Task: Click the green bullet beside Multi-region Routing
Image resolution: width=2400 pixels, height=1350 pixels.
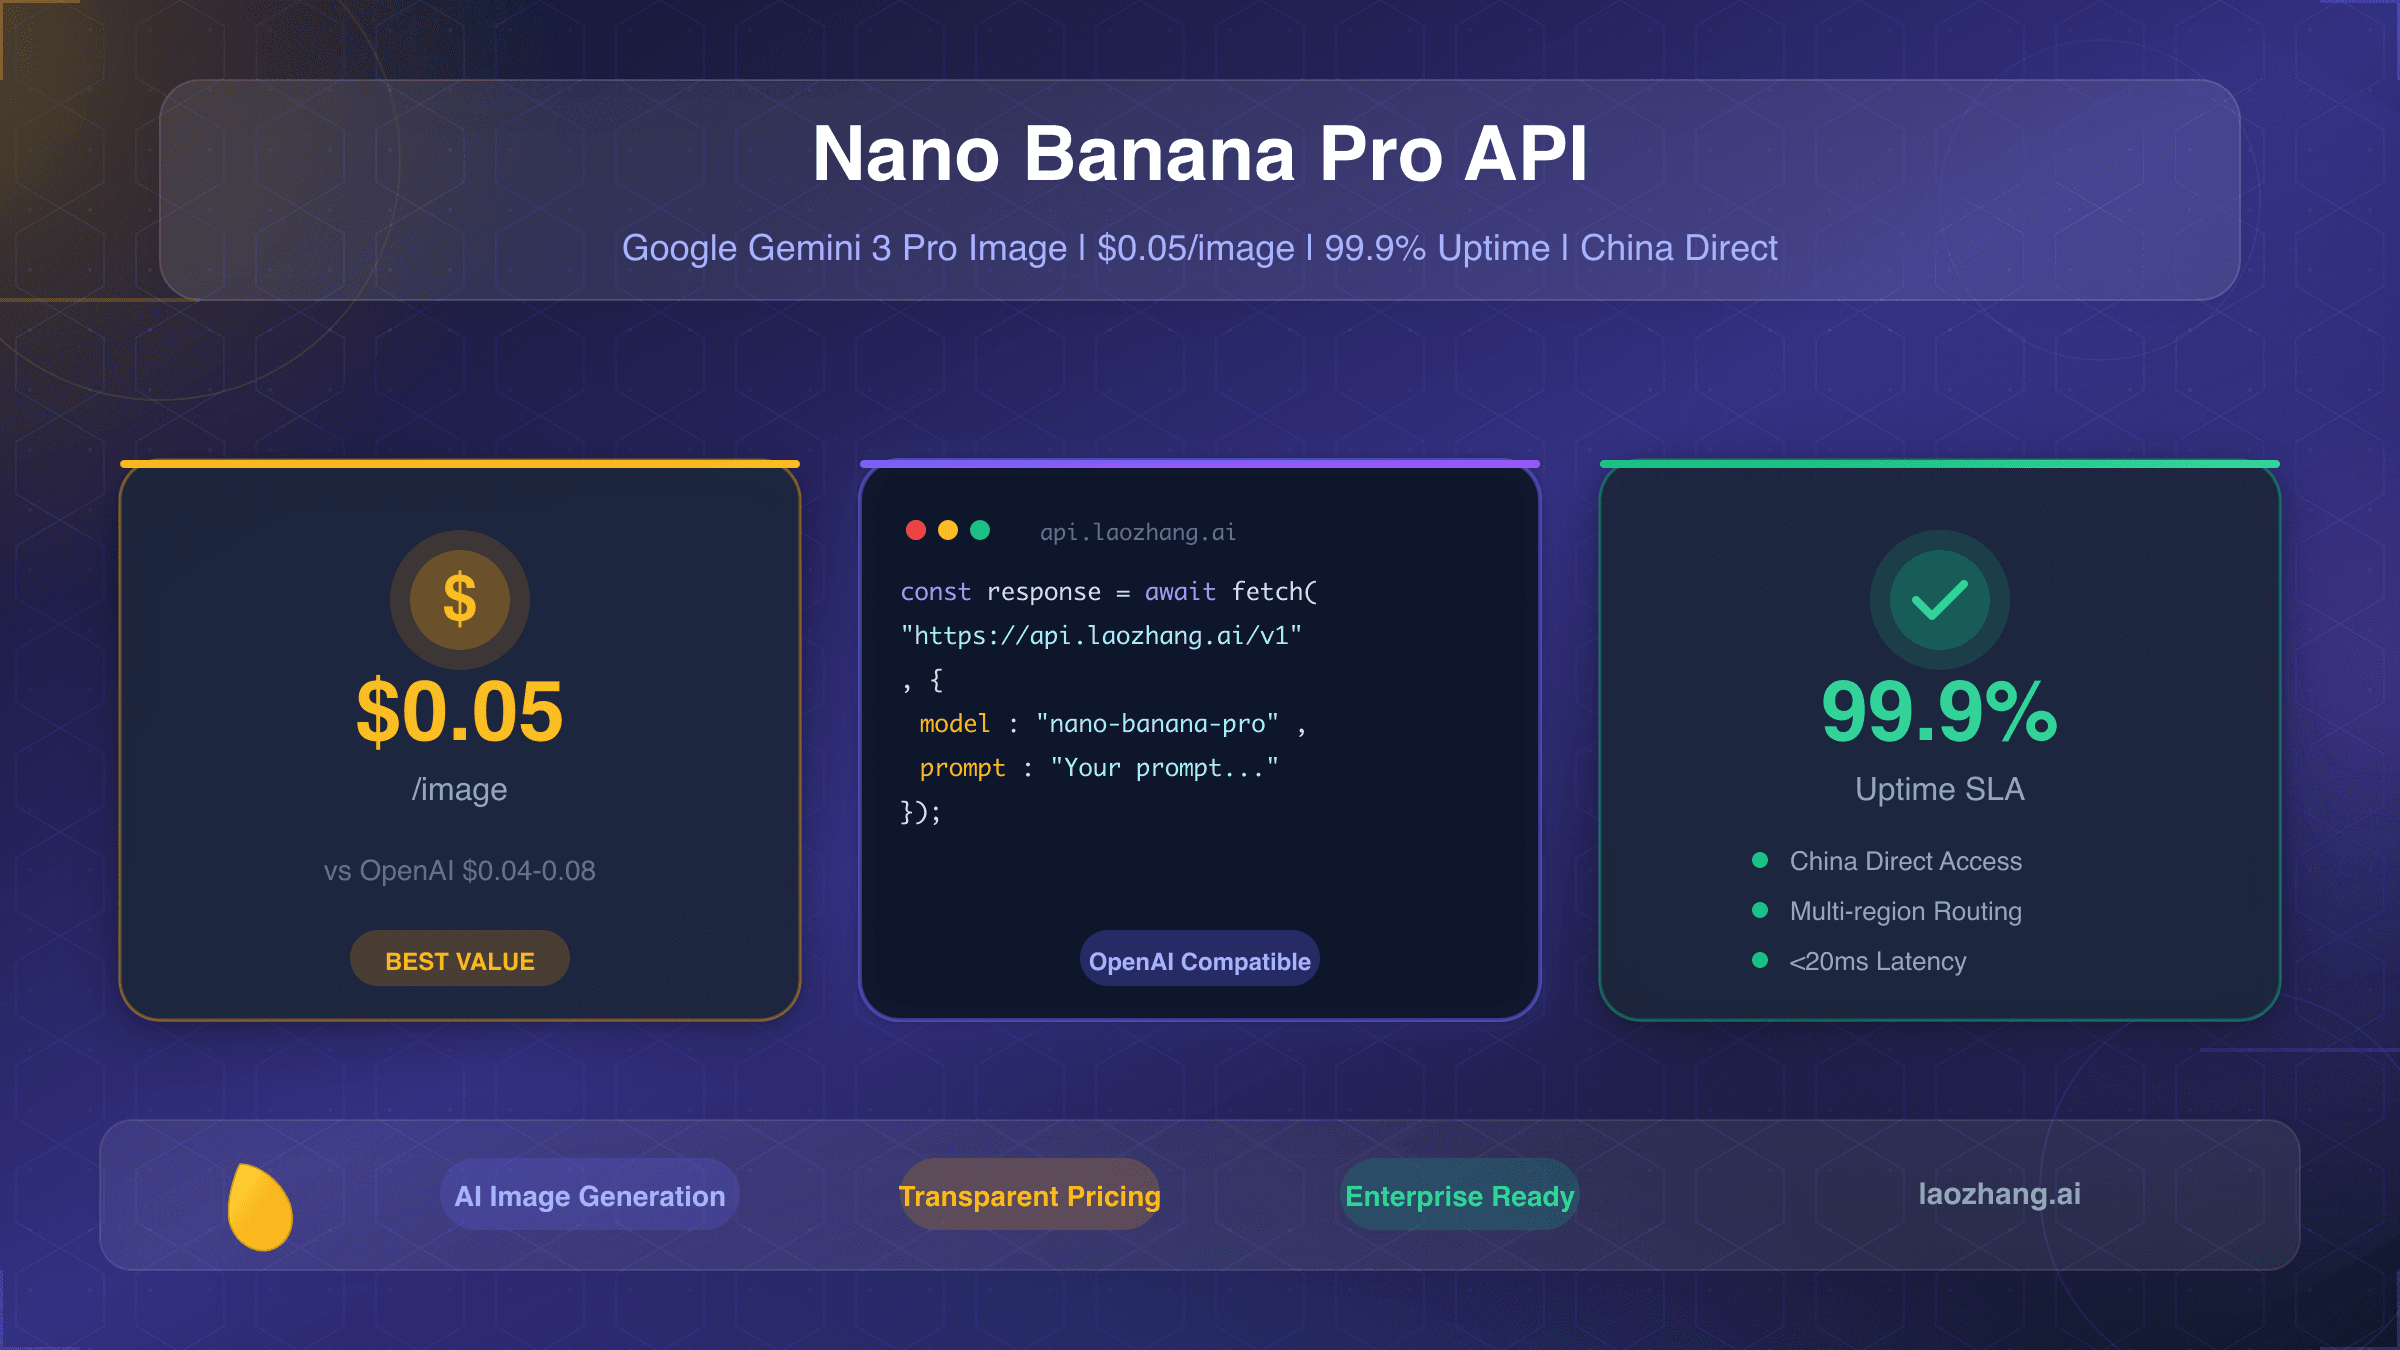Action: click(x=1760, y=911)
